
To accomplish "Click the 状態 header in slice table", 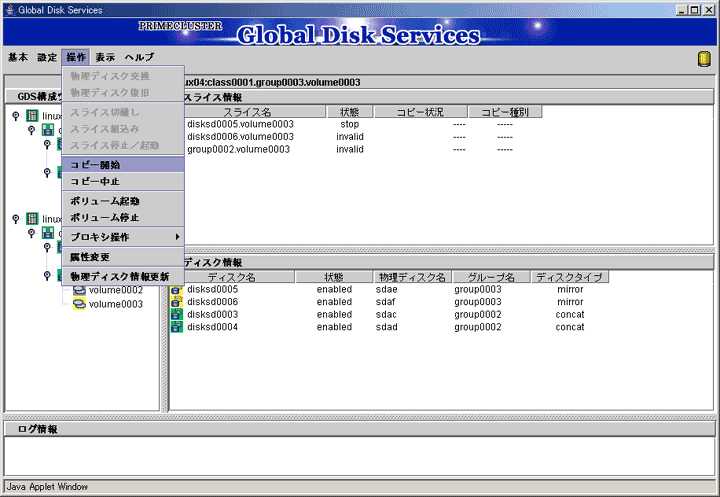I will (x=349, y=112).
